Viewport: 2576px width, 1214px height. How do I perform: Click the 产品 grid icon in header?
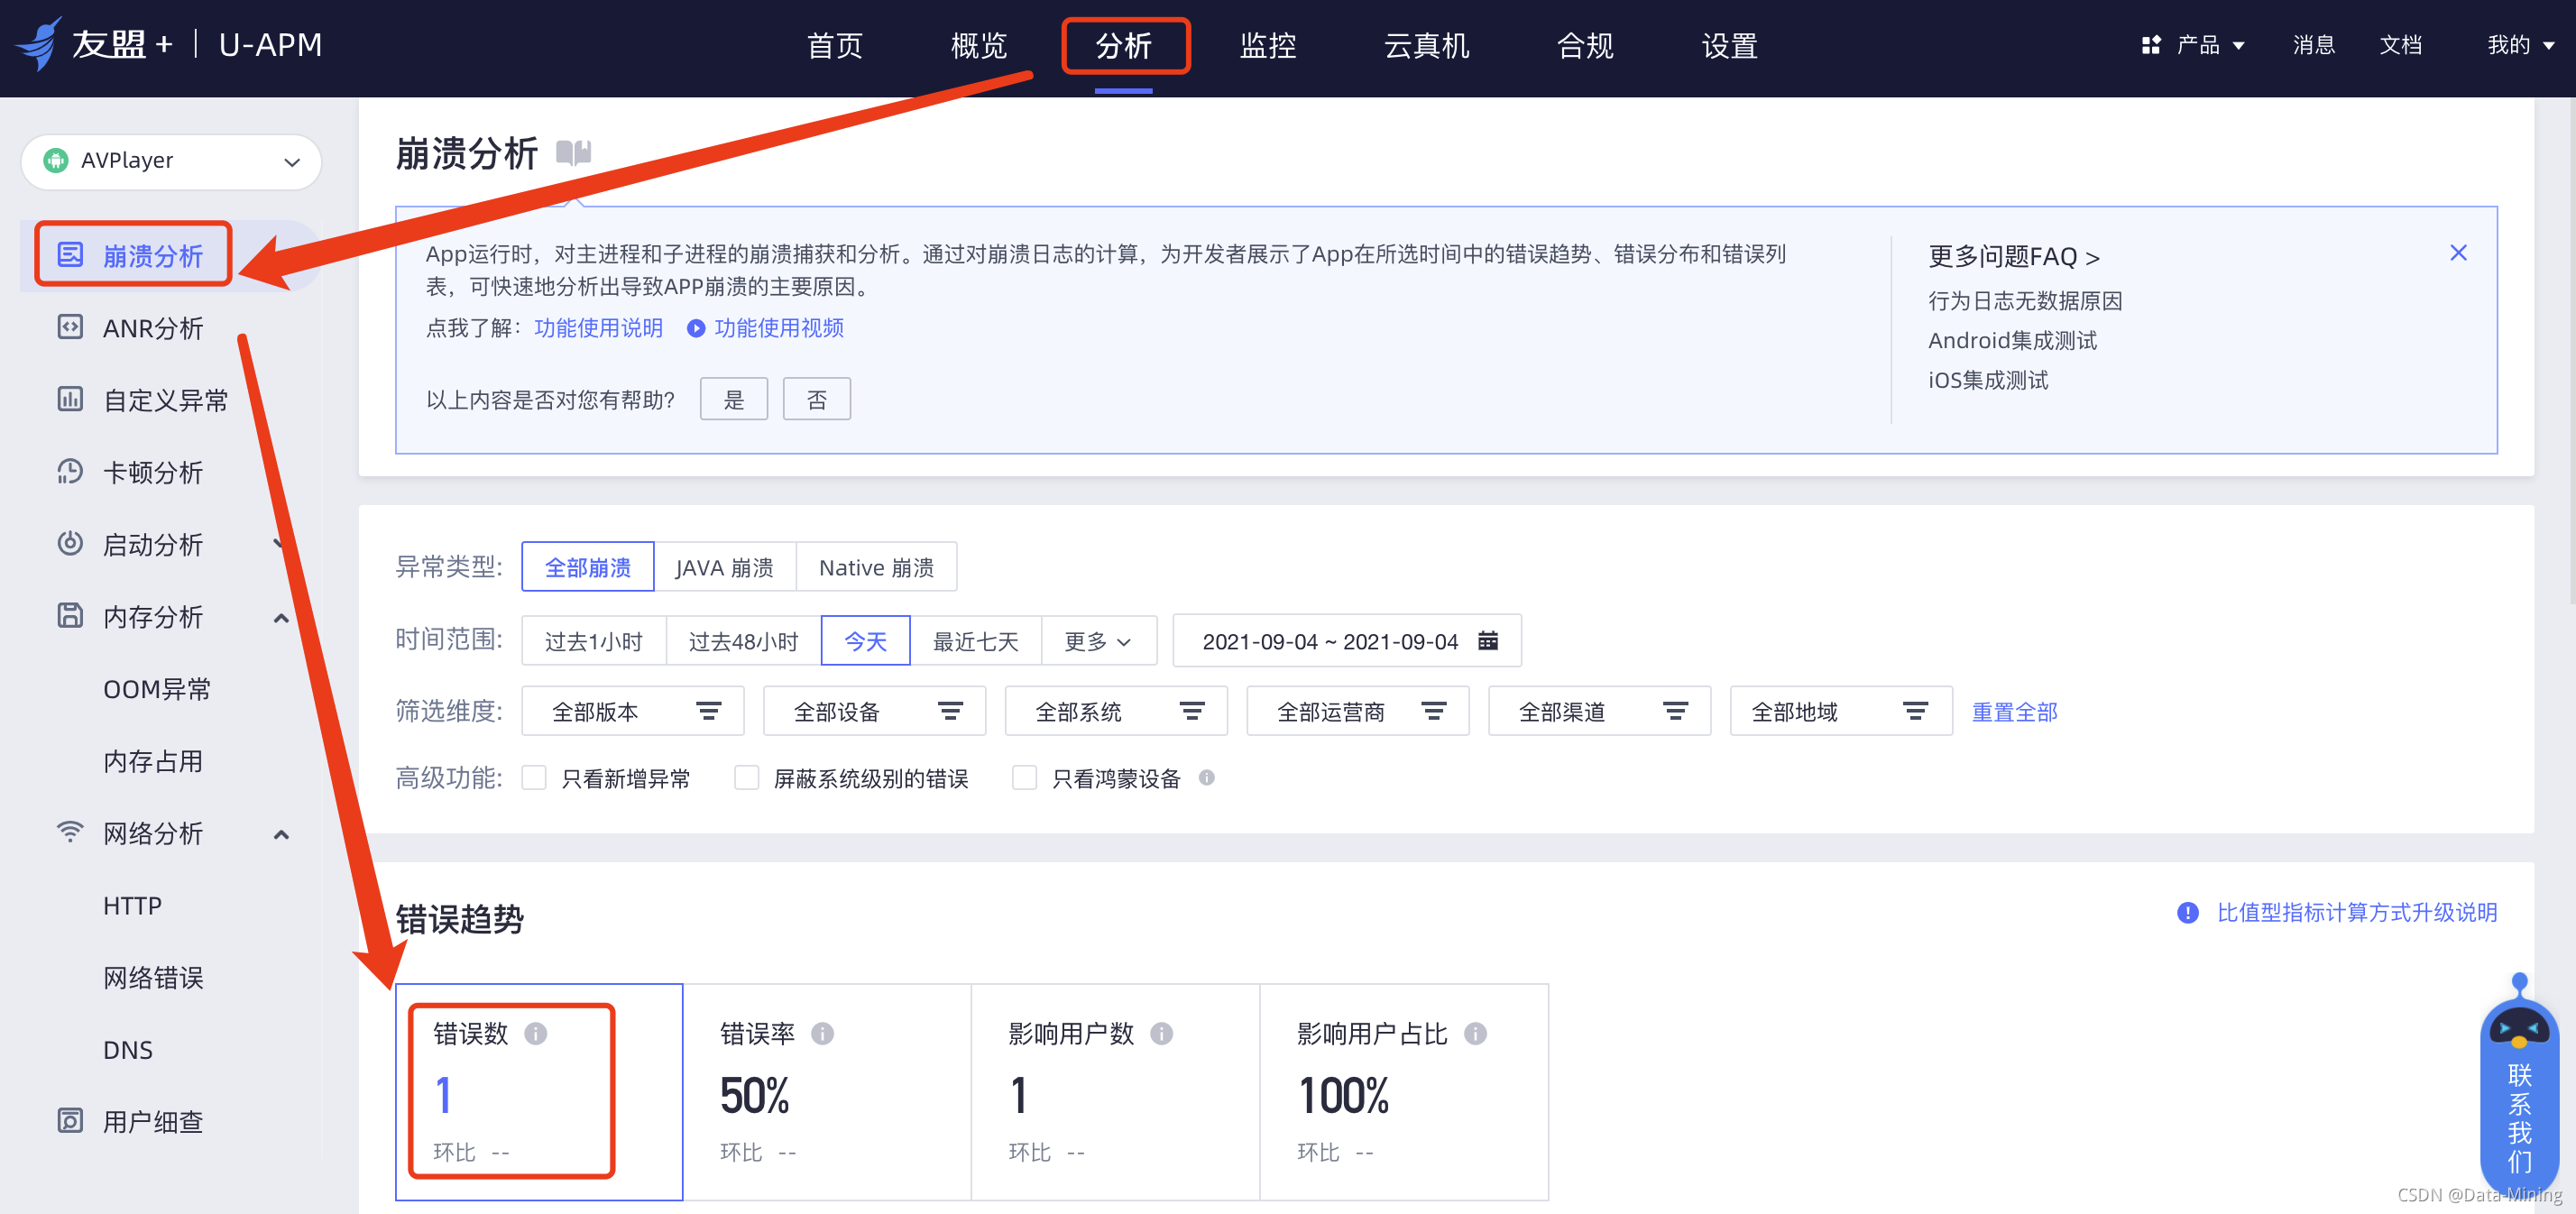tap(2150, 45)
